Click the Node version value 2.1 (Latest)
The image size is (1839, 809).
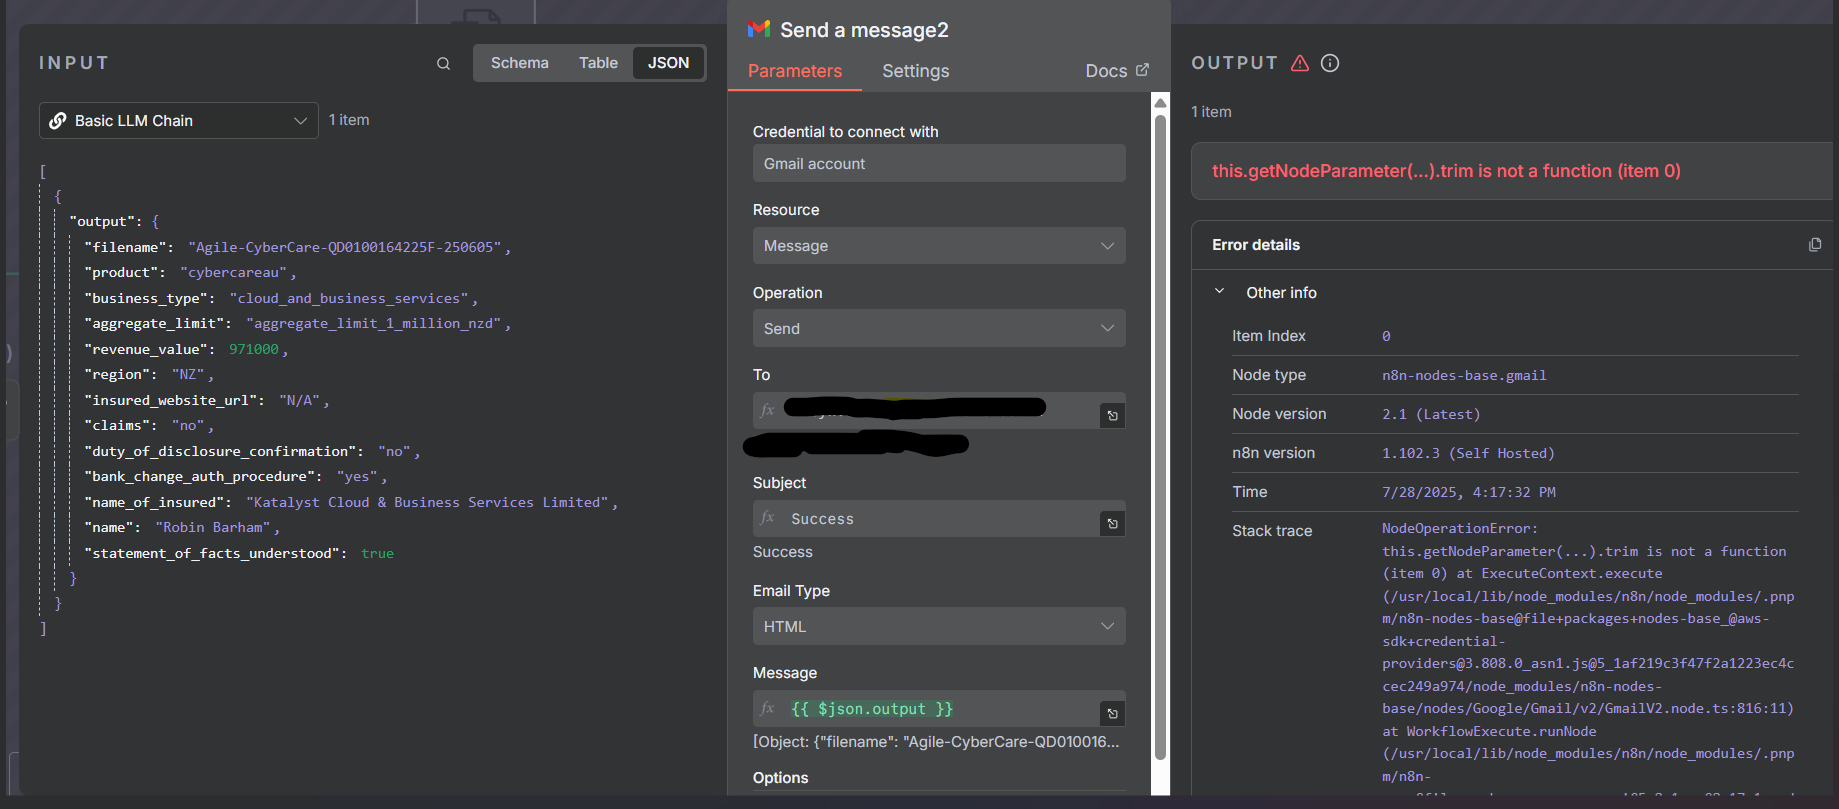1431,414
